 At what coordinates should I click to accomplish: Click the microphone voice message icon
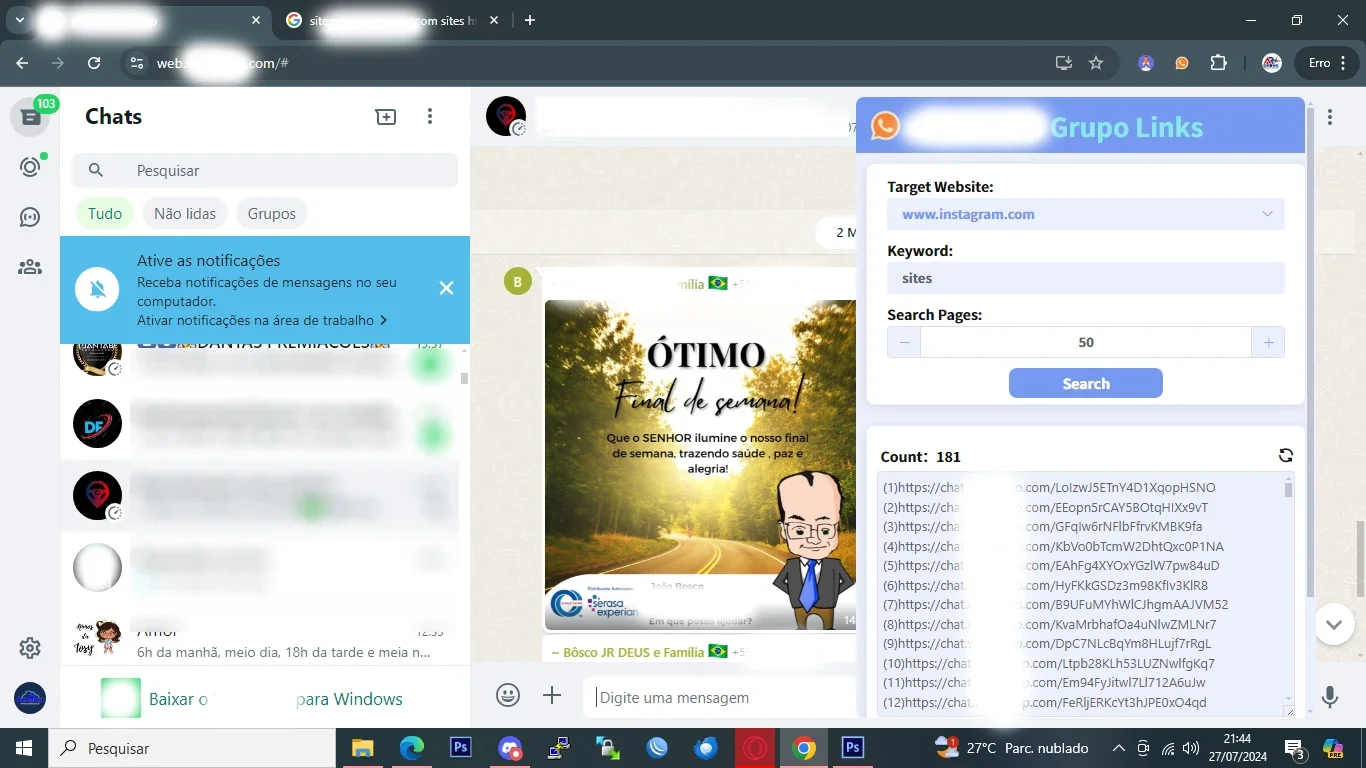pos(1329,696)
